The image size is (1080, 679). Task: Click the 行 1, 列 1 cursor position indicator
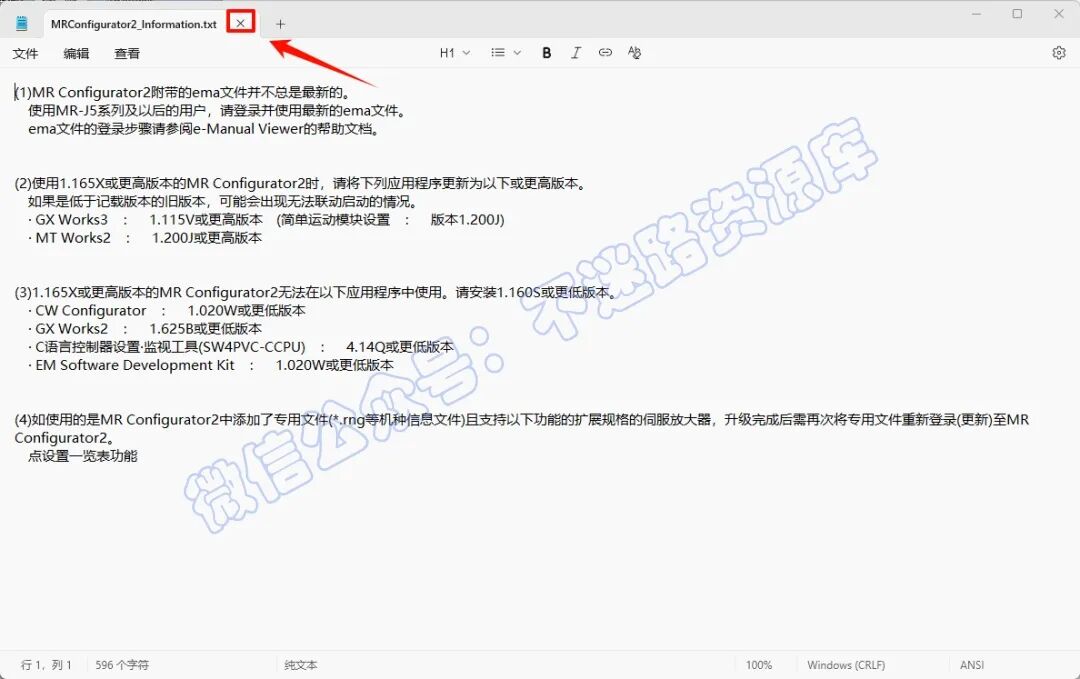click(x=46, y=665)
